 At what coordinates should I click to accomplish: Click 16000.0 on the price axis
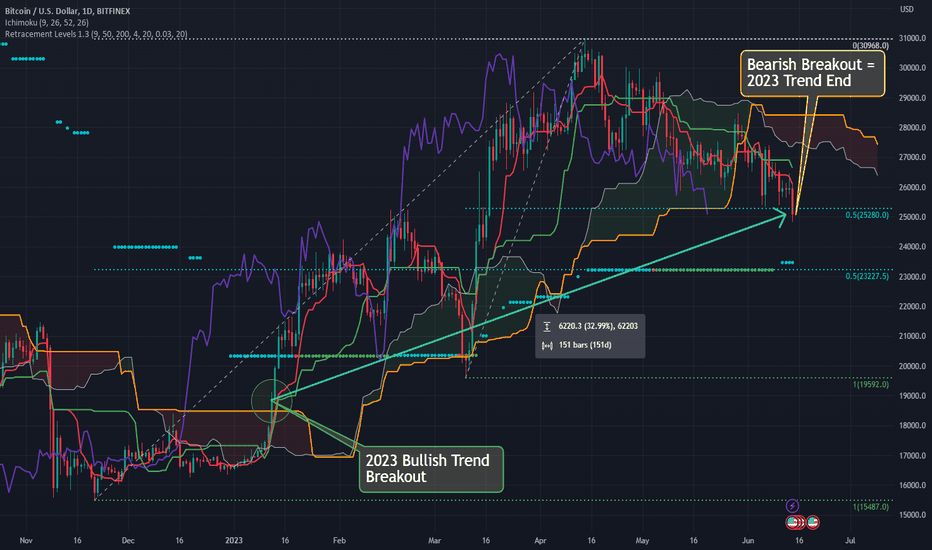pyautogui.click(x=912, y=485)
